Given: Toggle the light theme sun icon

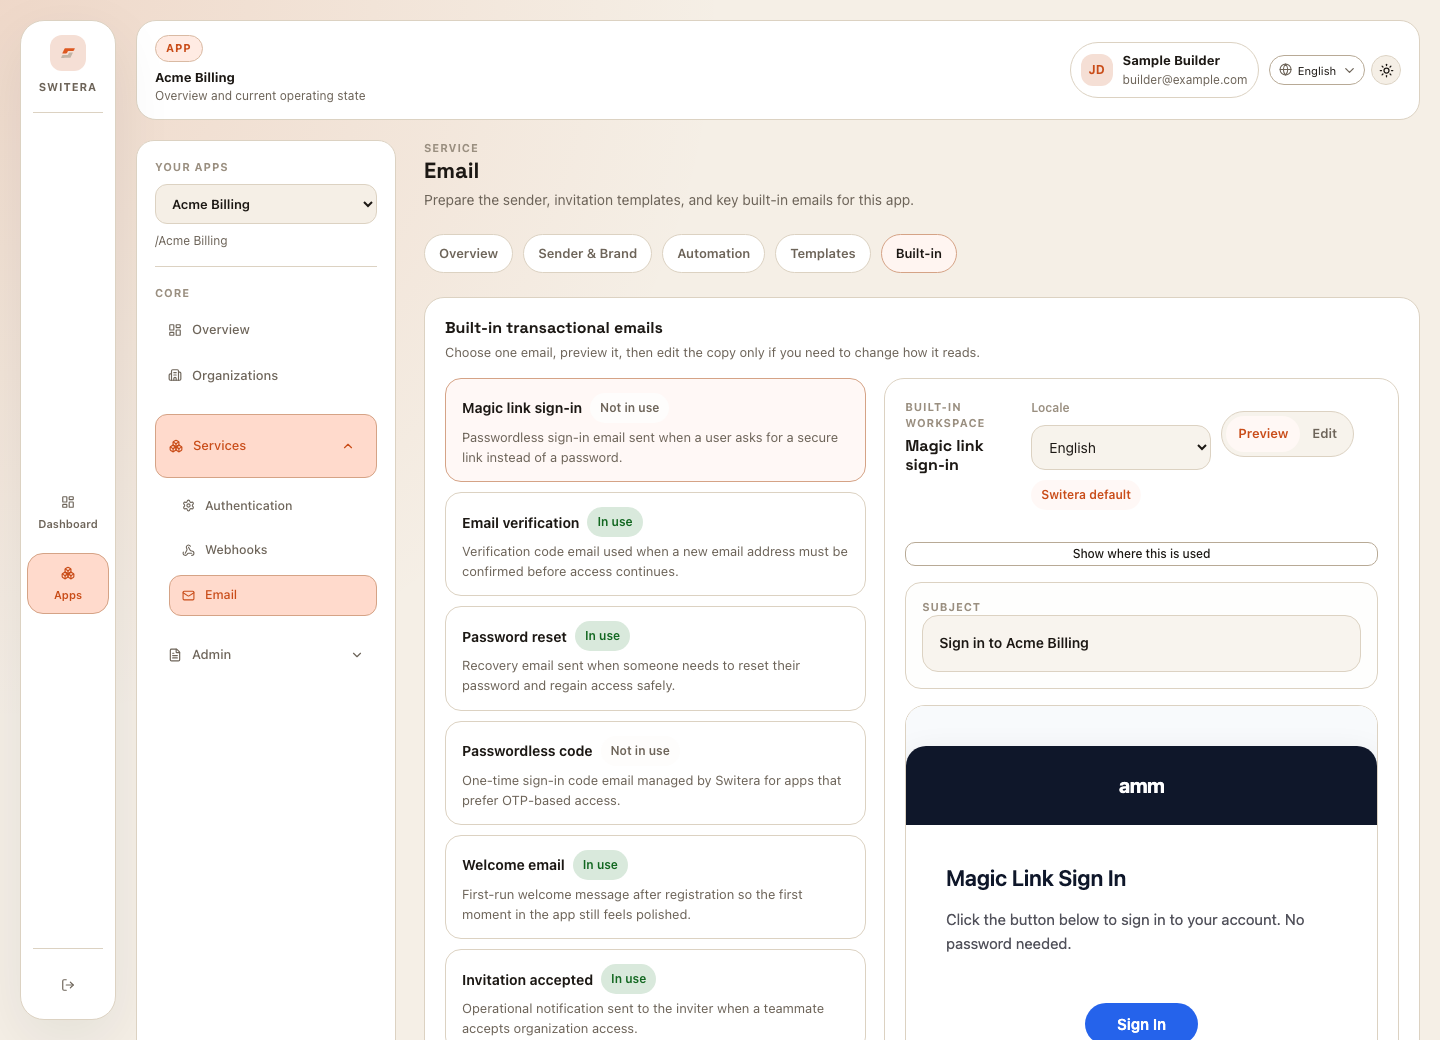Looking at the screenshot, I should [1386, 70].
